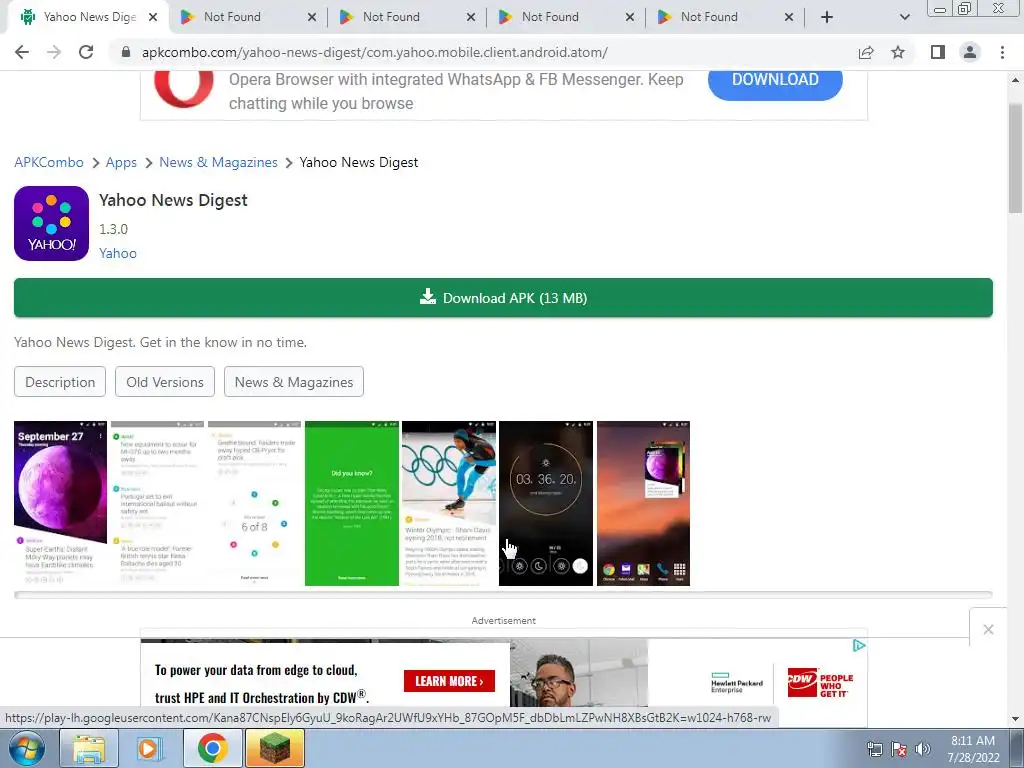Click the screenshot gallery horizontal scrollbar
Viewport: 1024px width, 768px height.
click(504, 595)
